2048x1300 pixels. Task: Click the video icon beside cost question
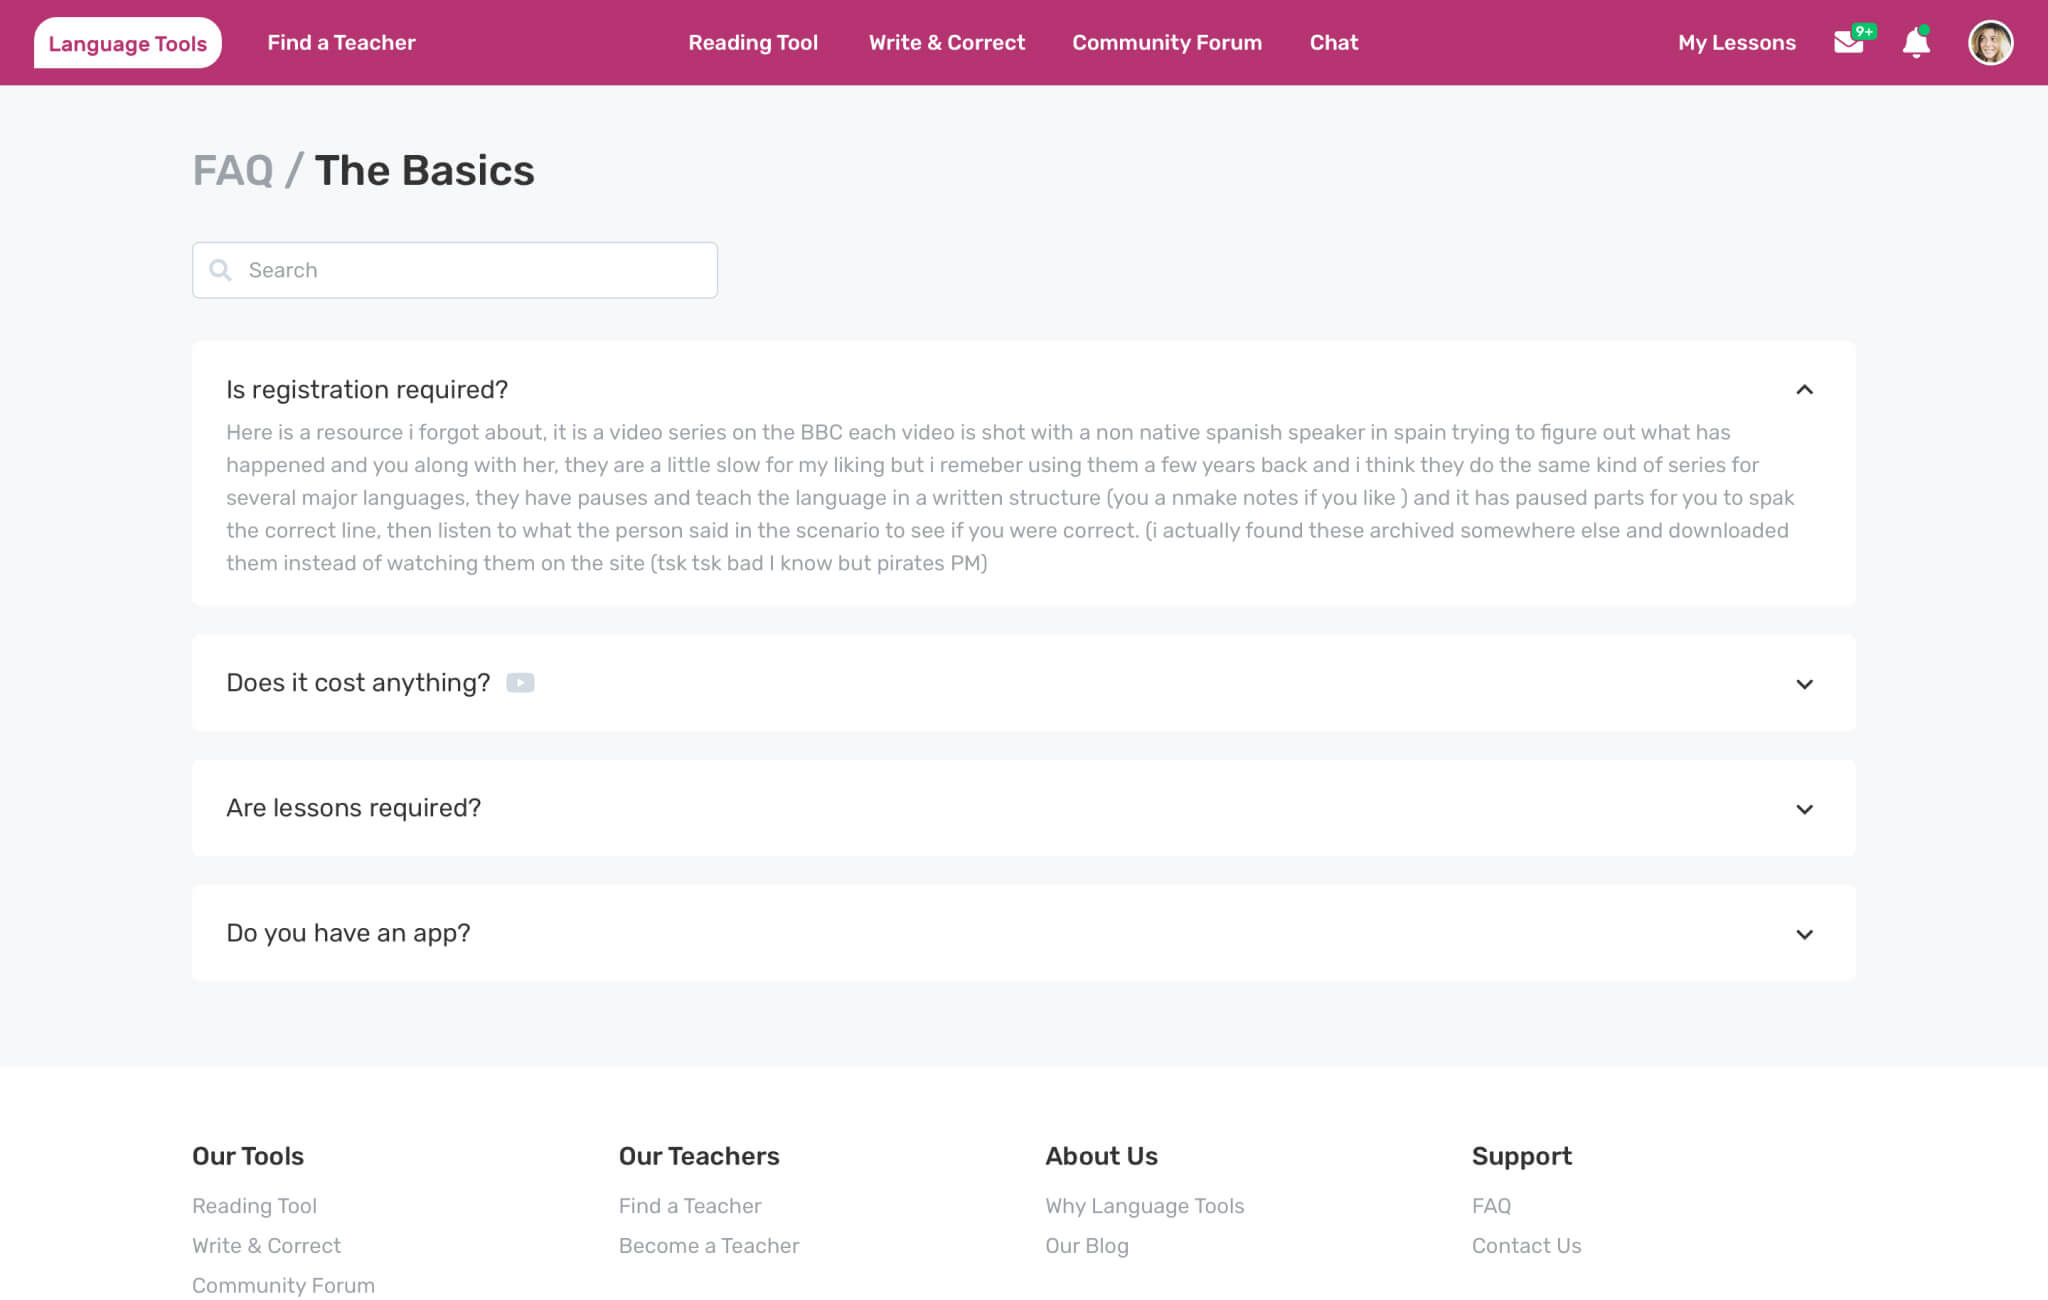point(520,683)
